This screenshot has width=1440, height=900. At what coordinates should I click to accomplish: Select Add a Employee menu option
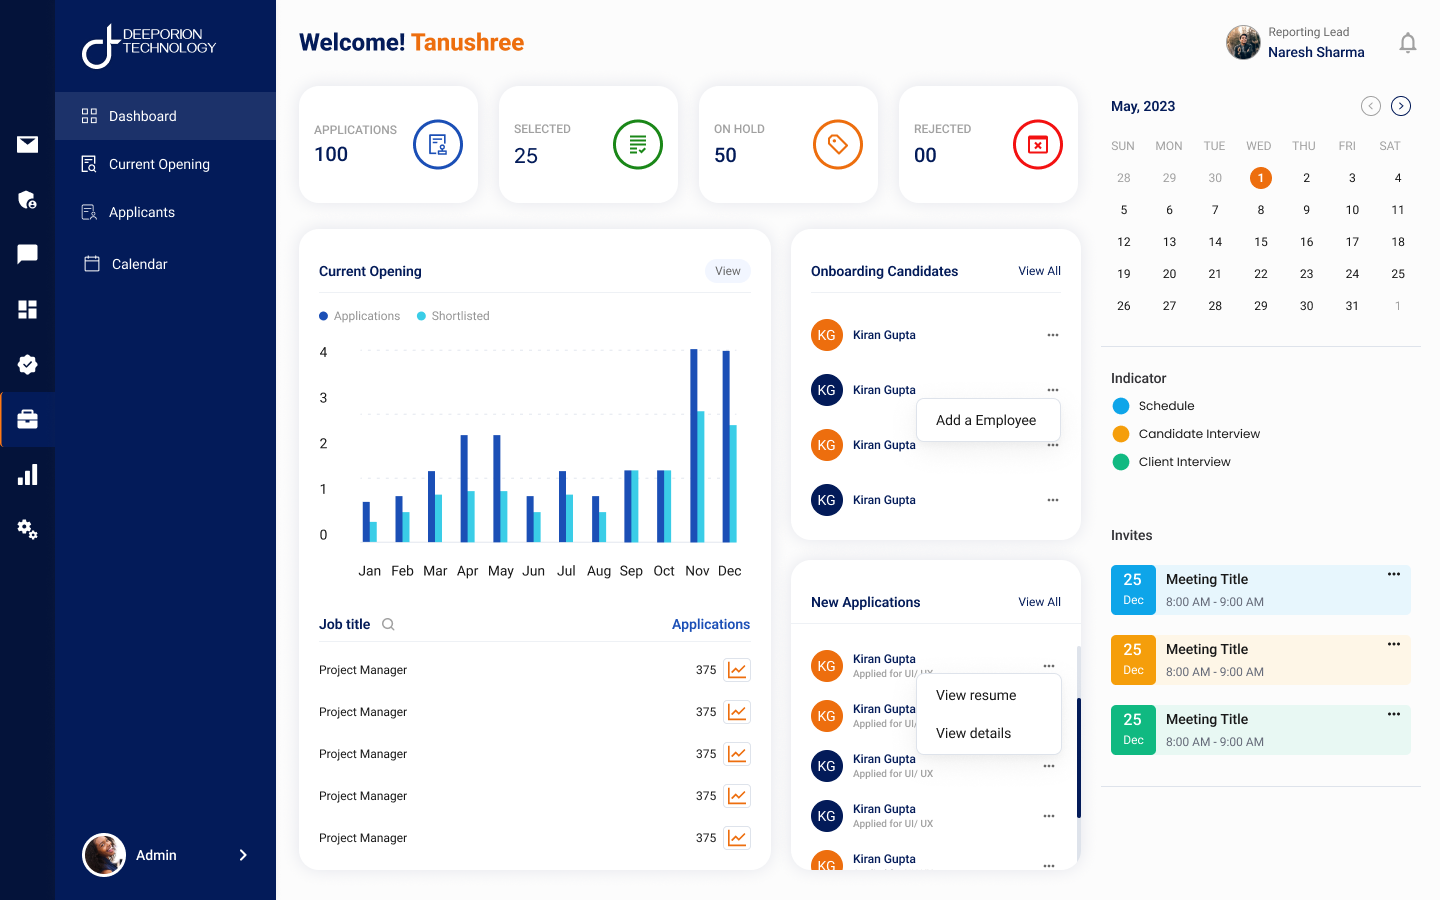[x=986, y=420]
